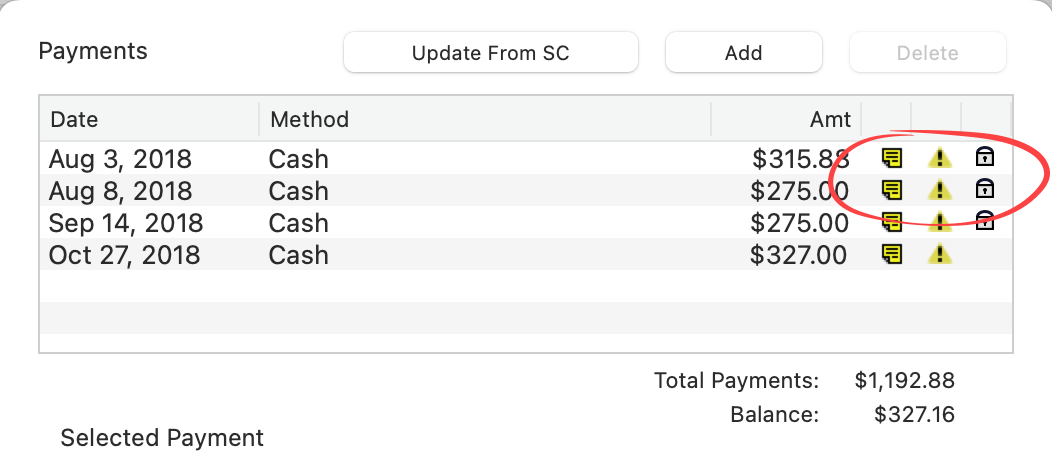Image resolution: width=1052 pixels, height=454 pixels.
Task: Click the warning icon on Sep 14 payment
Action: tap(938, 221)
